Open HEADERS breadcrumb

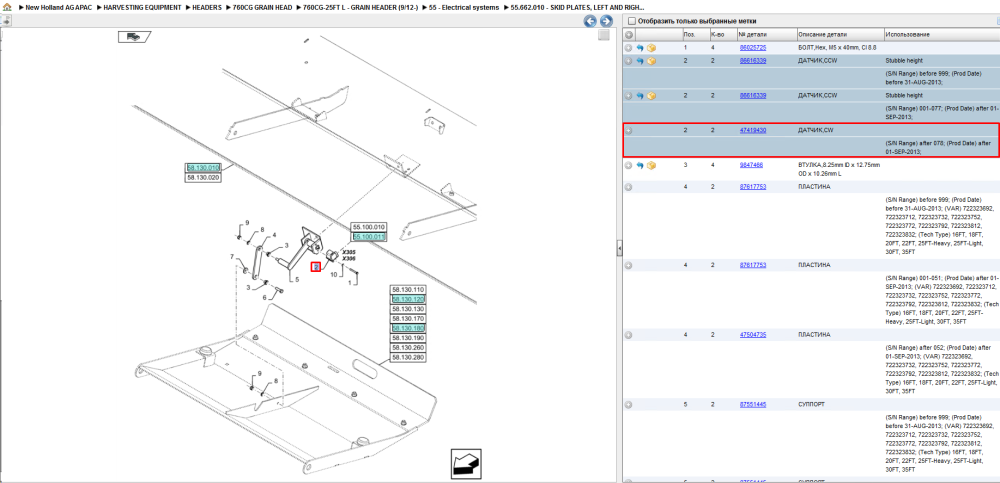[207, 8]
